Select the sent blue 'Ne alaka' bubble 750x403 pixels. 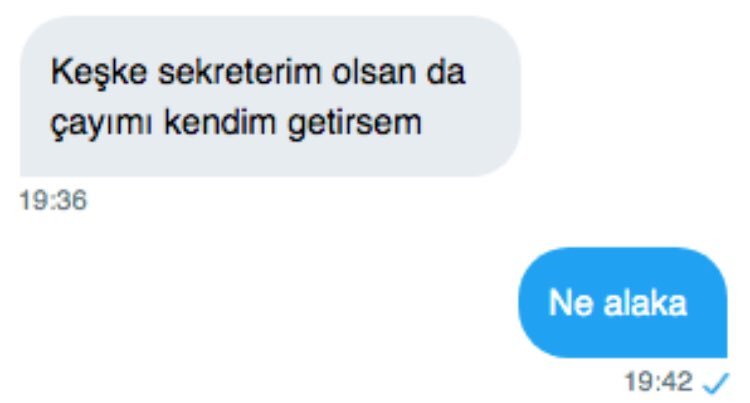pos(623,302)
